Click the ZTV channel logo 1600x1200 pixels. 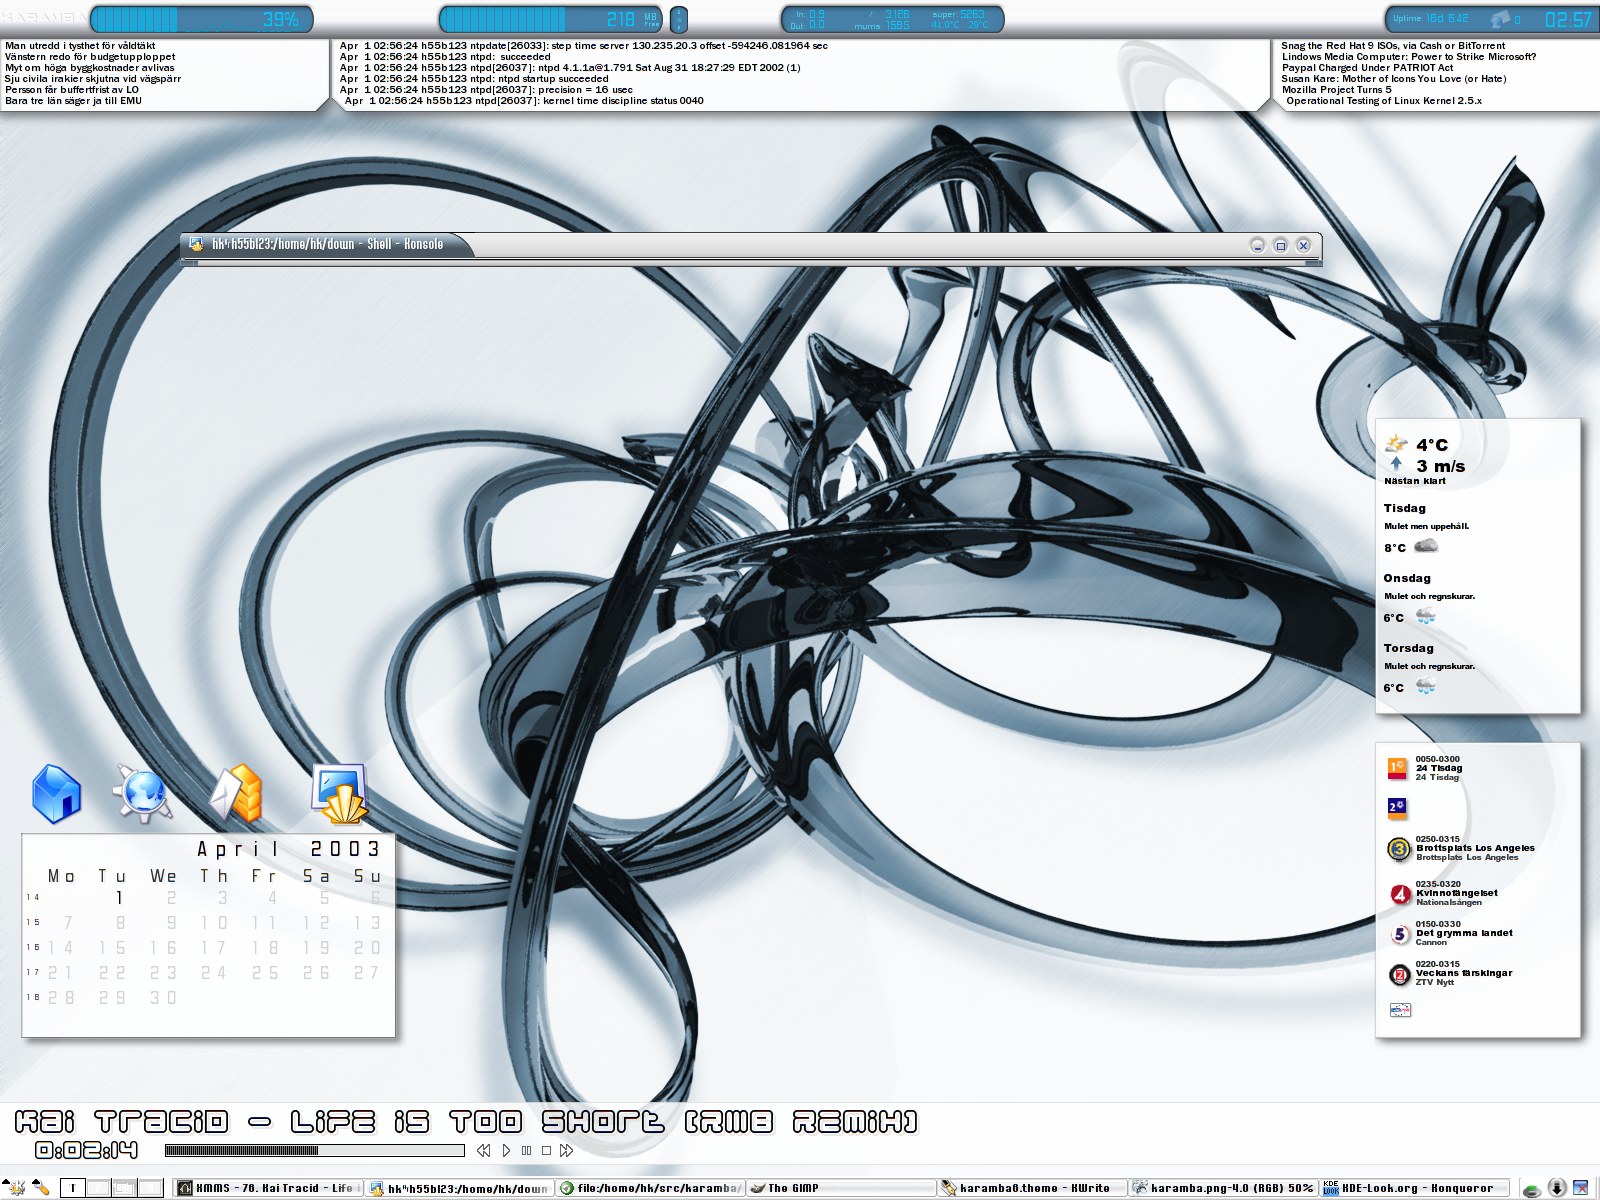pos(1400,974)
